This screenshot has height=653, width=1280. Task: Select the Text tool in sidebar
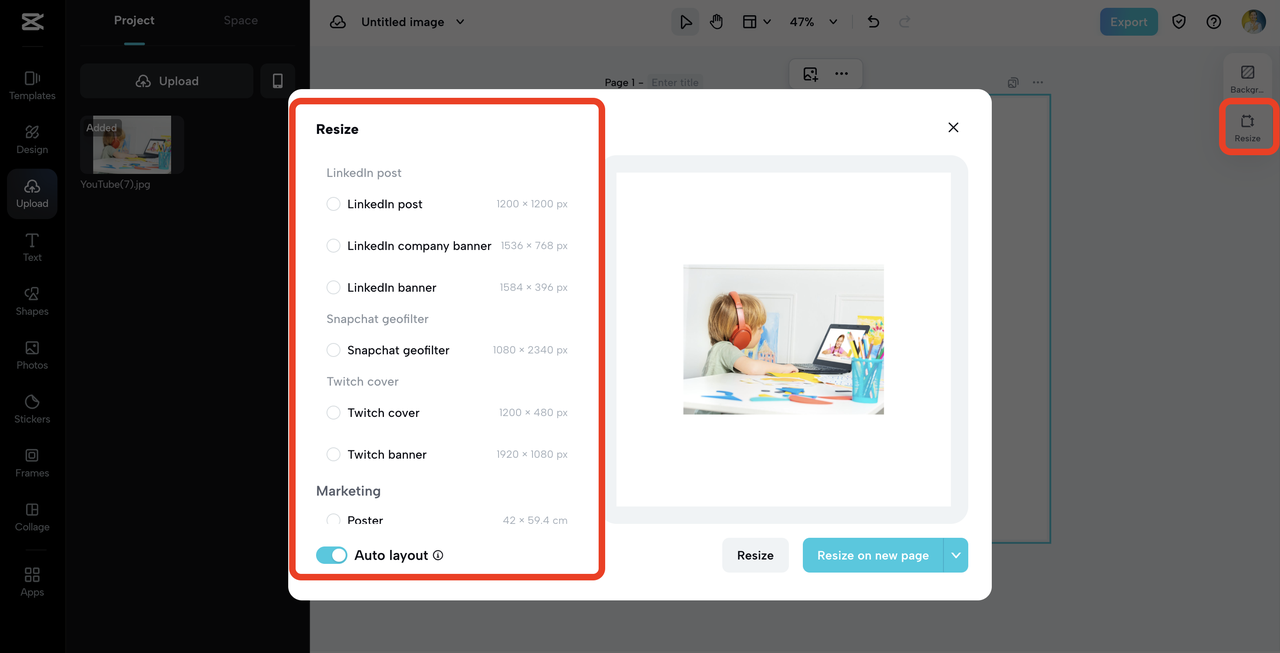click(32, 247)
